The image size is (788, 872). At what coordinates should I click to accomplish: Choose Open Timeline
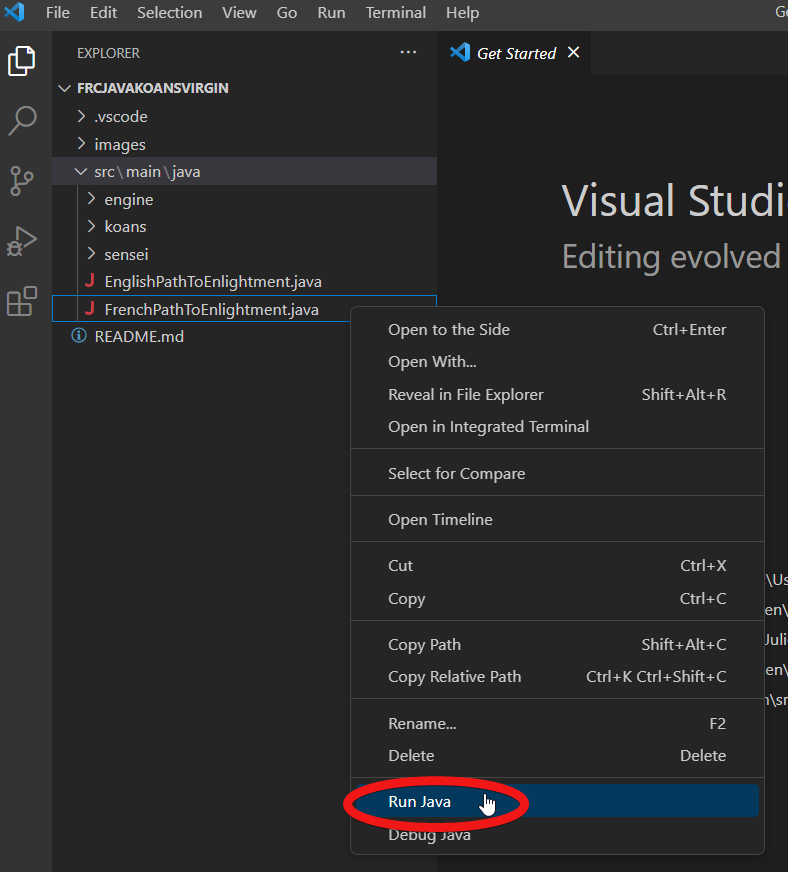[557, 520]
